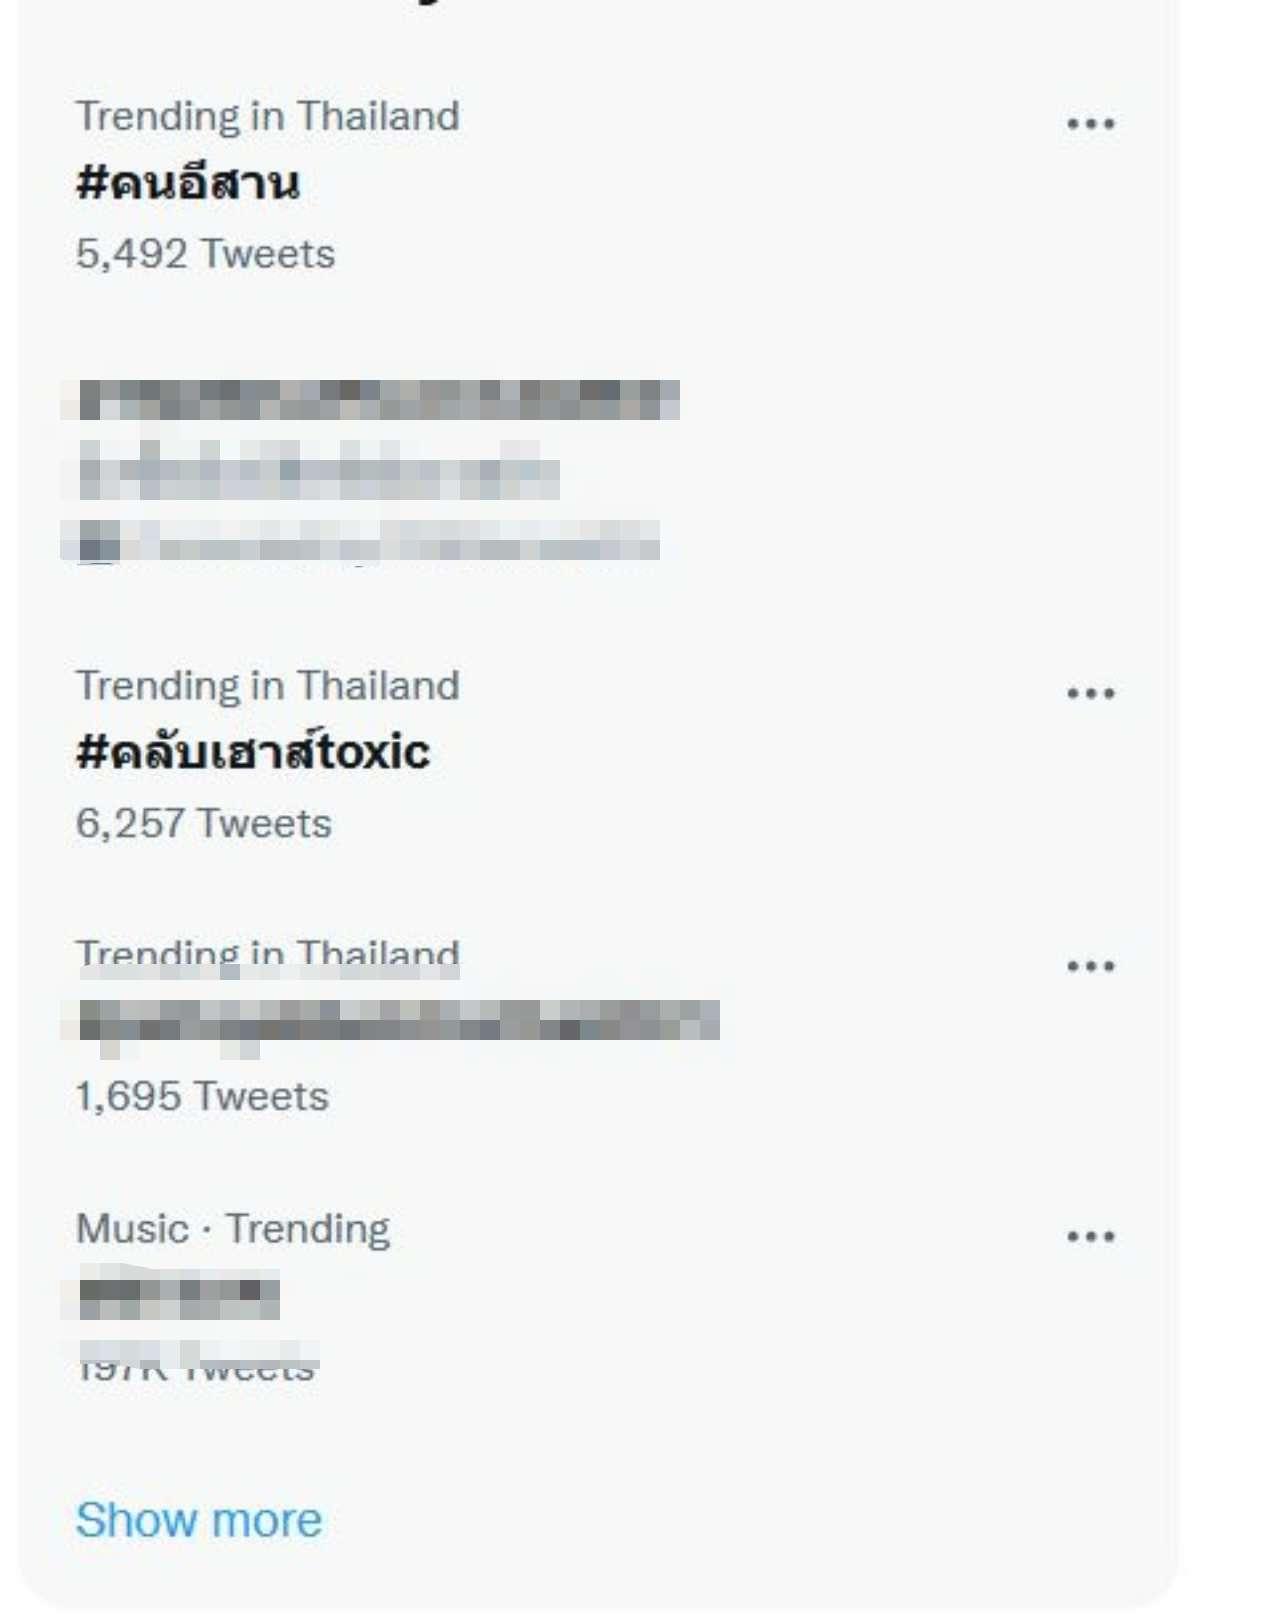Open more options for #คลับเฮาส์toxic trend

tap(1090, 693)
